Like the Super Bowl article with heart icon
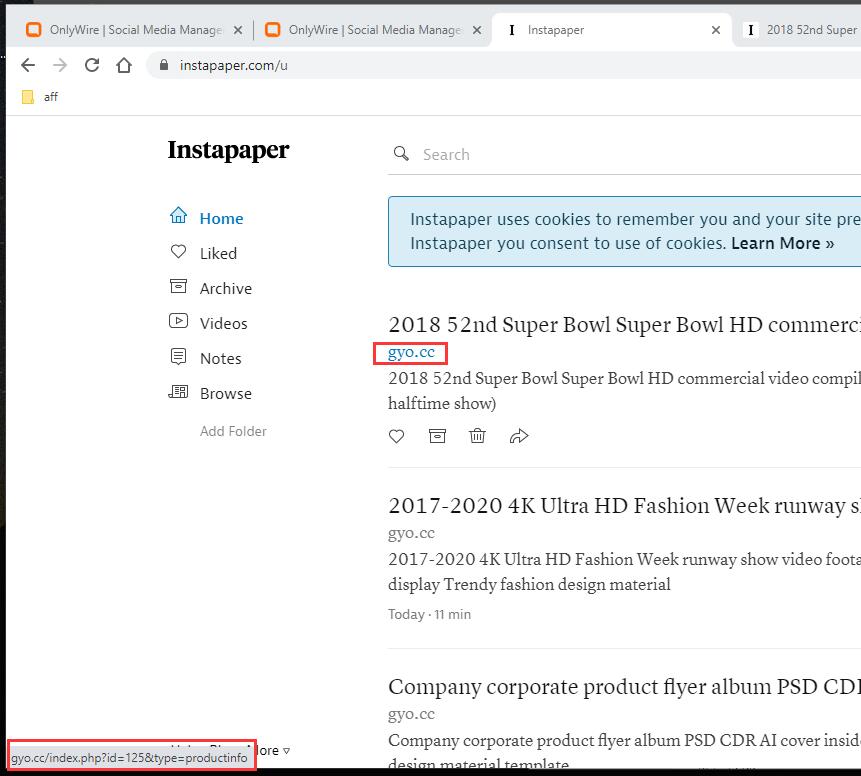 396,436
